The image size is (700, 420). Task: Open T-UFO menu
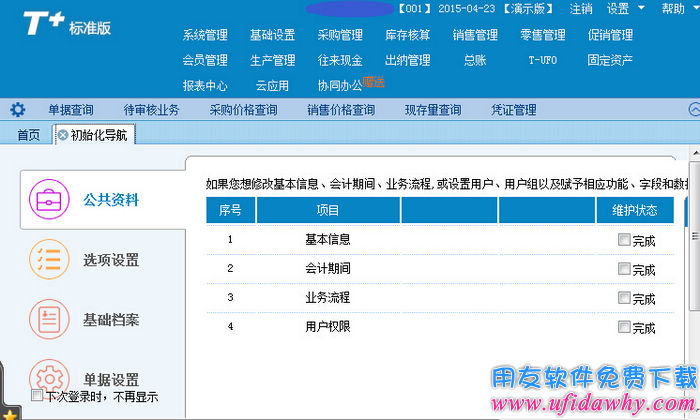tap(543, 60)
